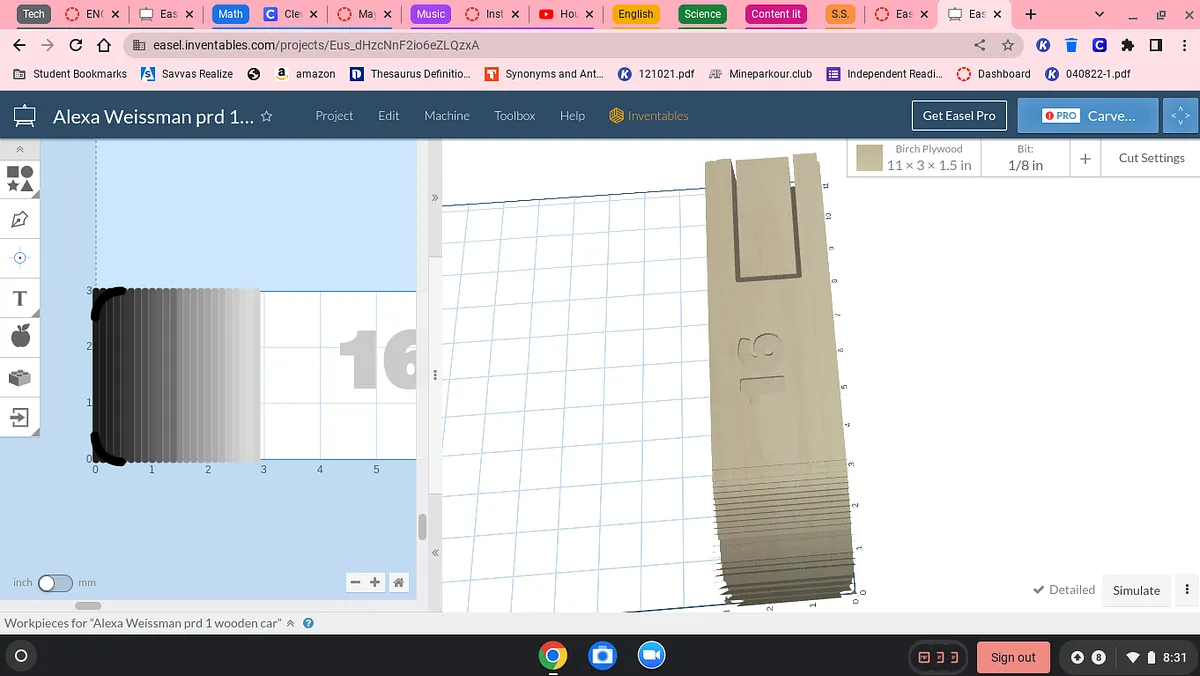
Task: Click the vertical canvas scrollbar thumb
Action: [422, 526]
